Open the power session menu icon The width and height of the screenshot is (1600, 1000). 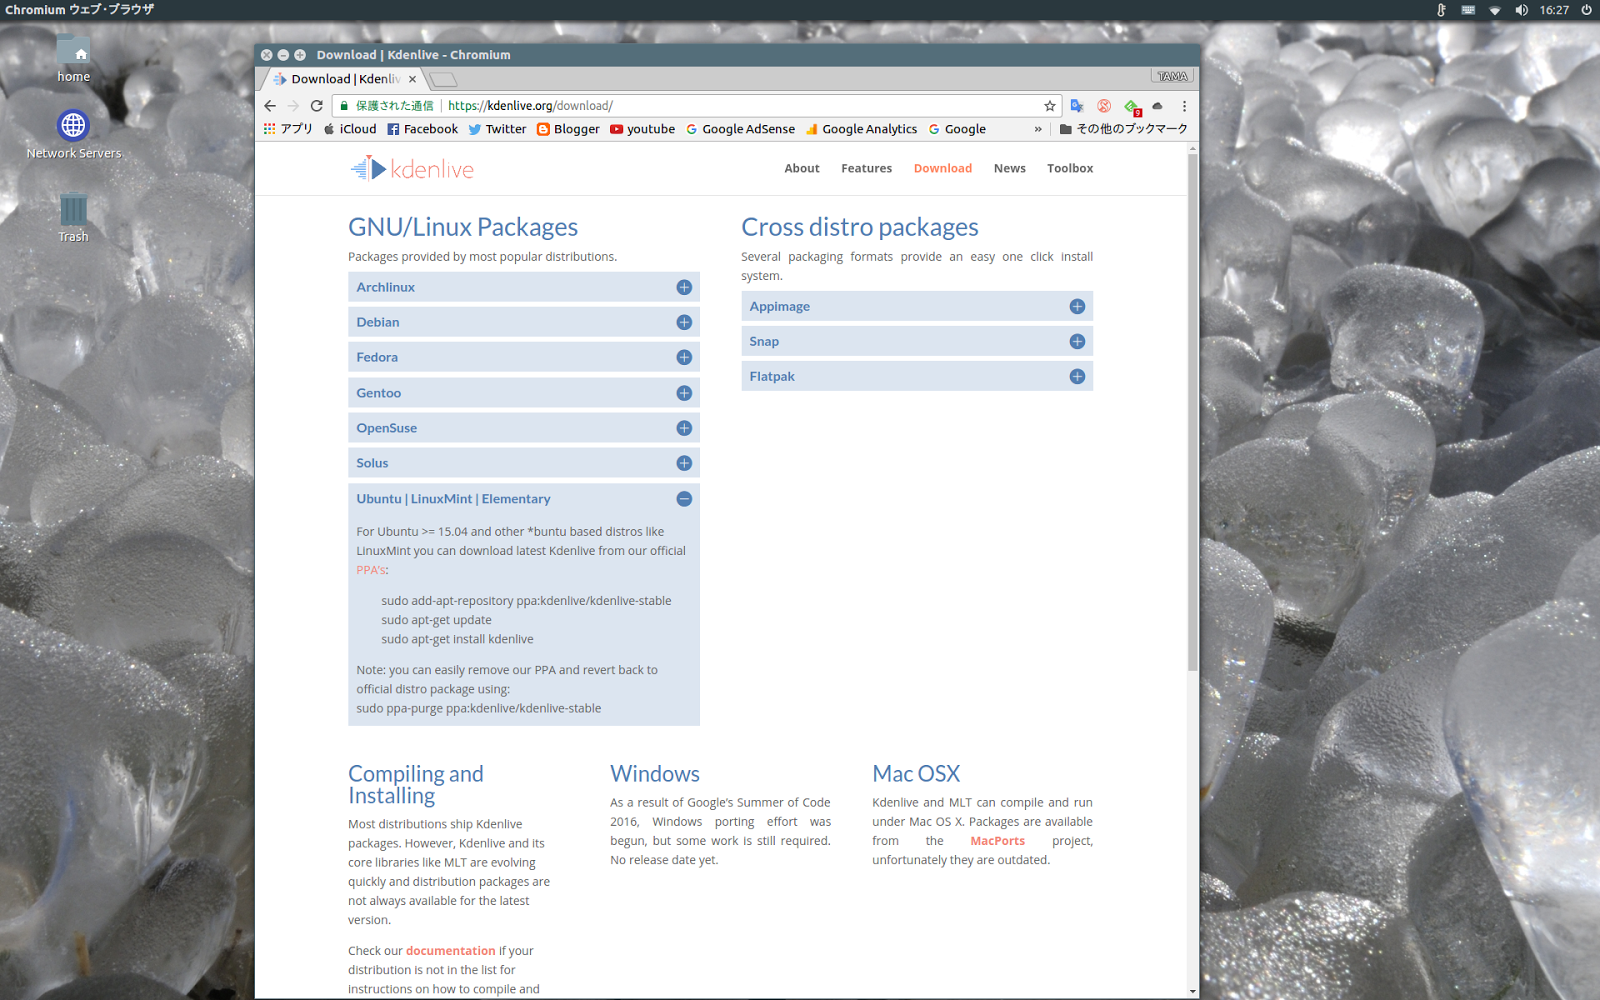click(x=1586, y=10)
